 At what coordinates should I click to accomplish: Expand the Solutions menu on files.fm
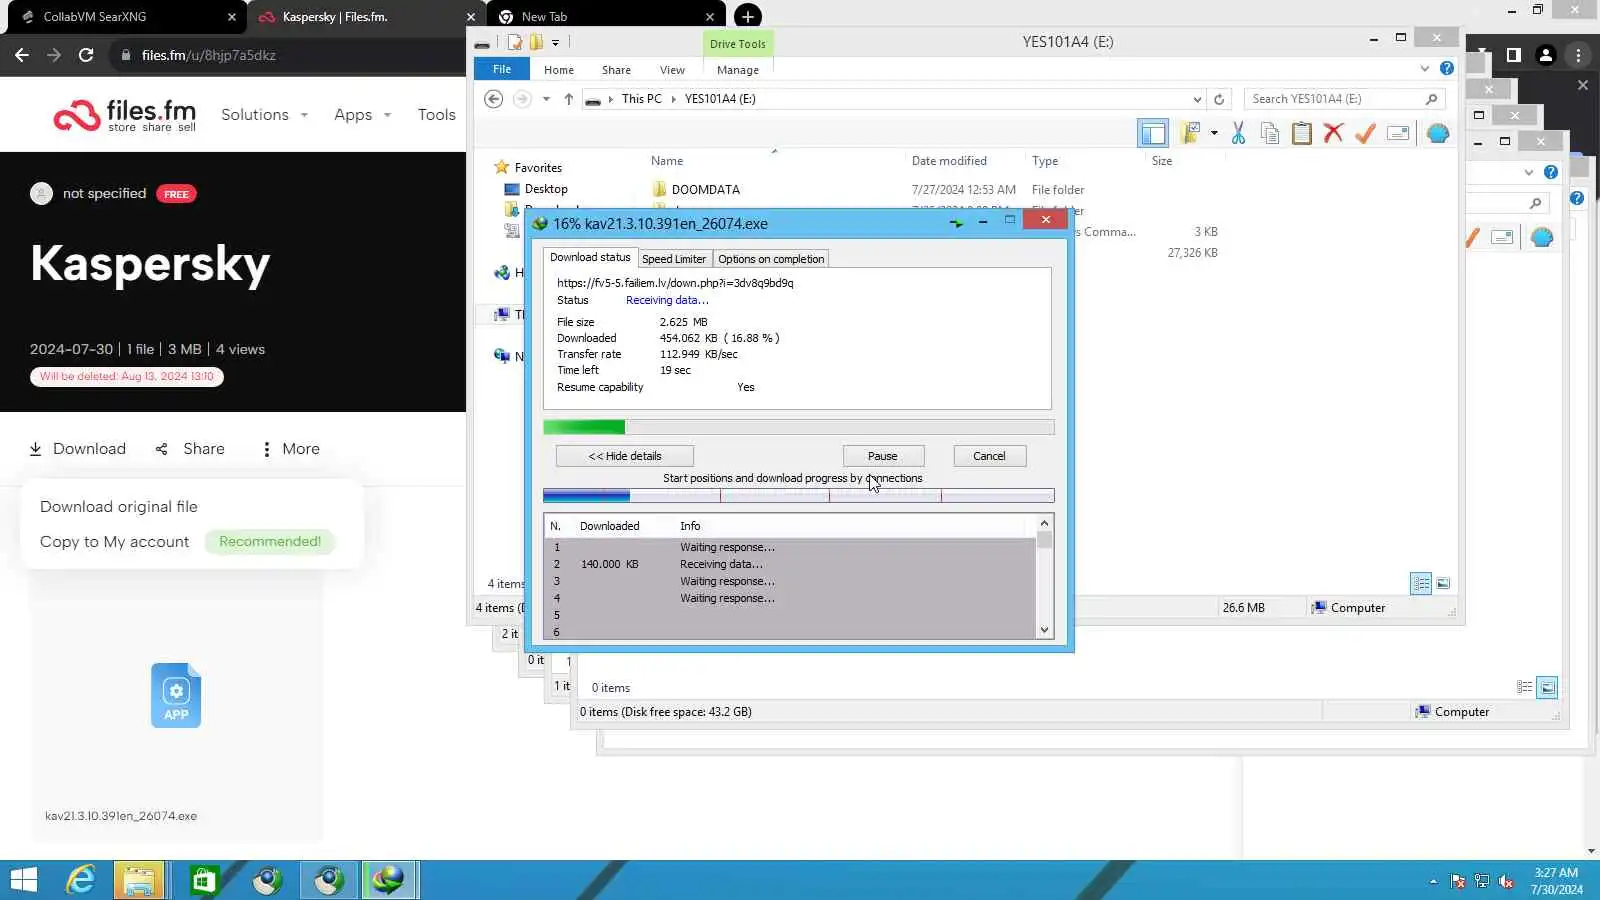[264, 115]
